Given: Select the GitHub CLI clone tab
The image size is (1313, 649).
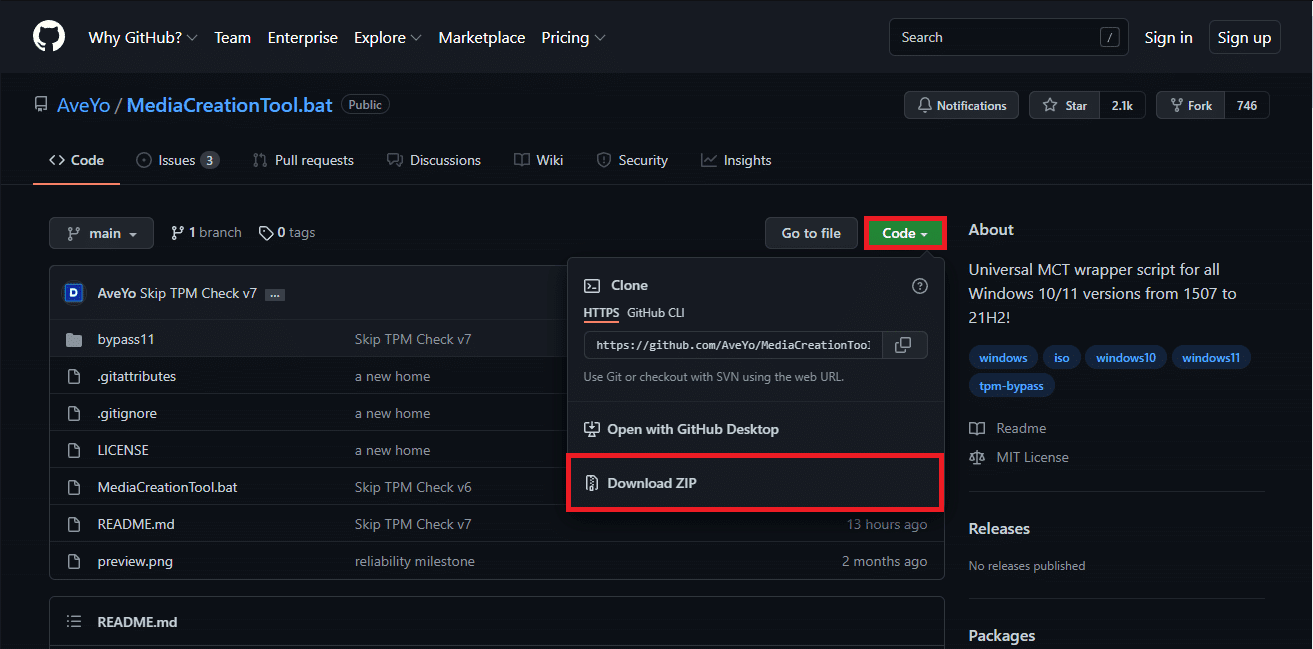Looking at the screenshot, I should point(656,313).
